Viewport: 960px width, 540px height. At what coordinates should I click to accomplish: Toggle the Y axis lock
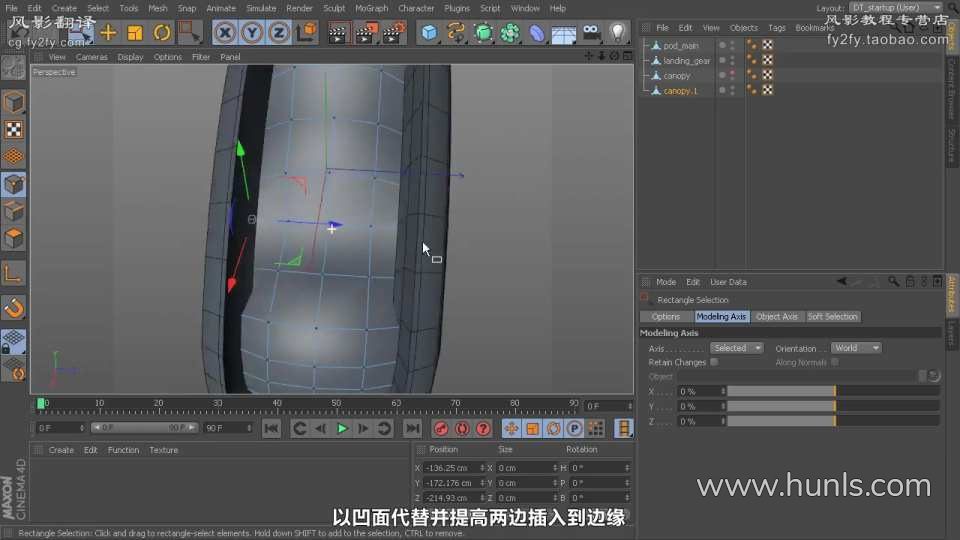tap(252, 32)
